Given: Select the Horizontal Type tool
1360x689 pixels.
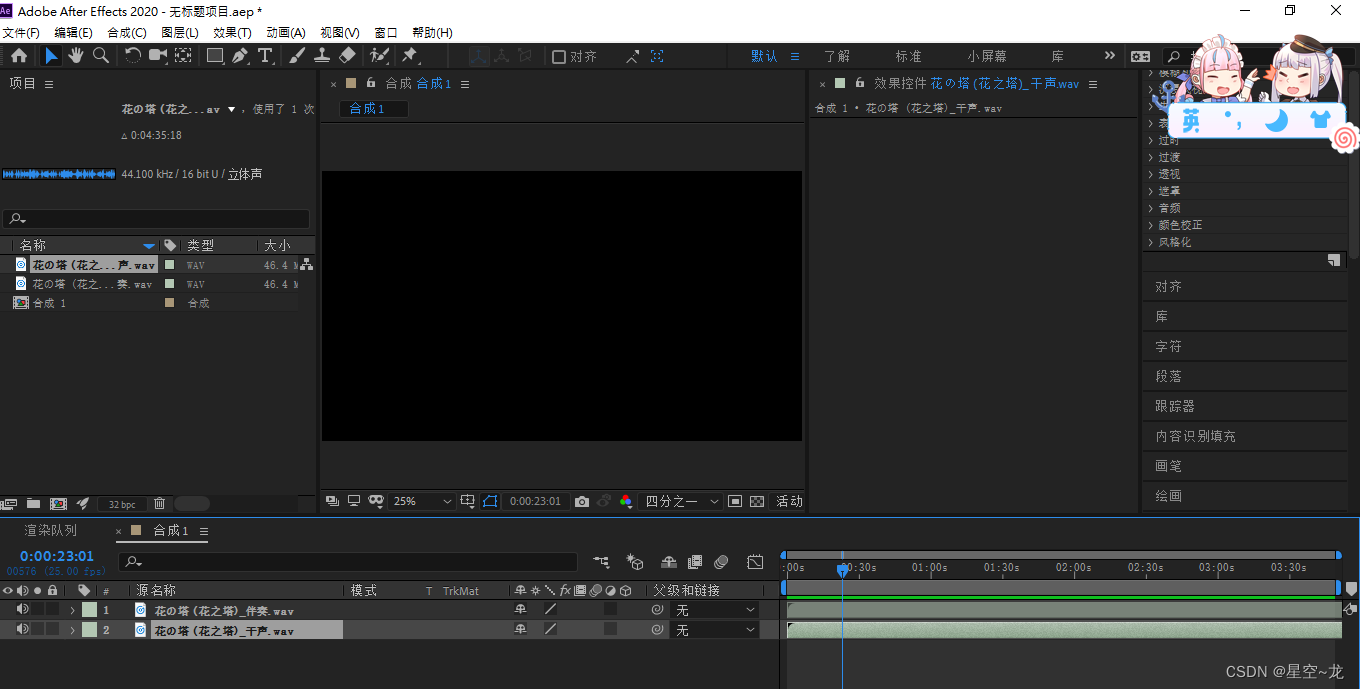Looking at the screenshot, I should (265, 56).
